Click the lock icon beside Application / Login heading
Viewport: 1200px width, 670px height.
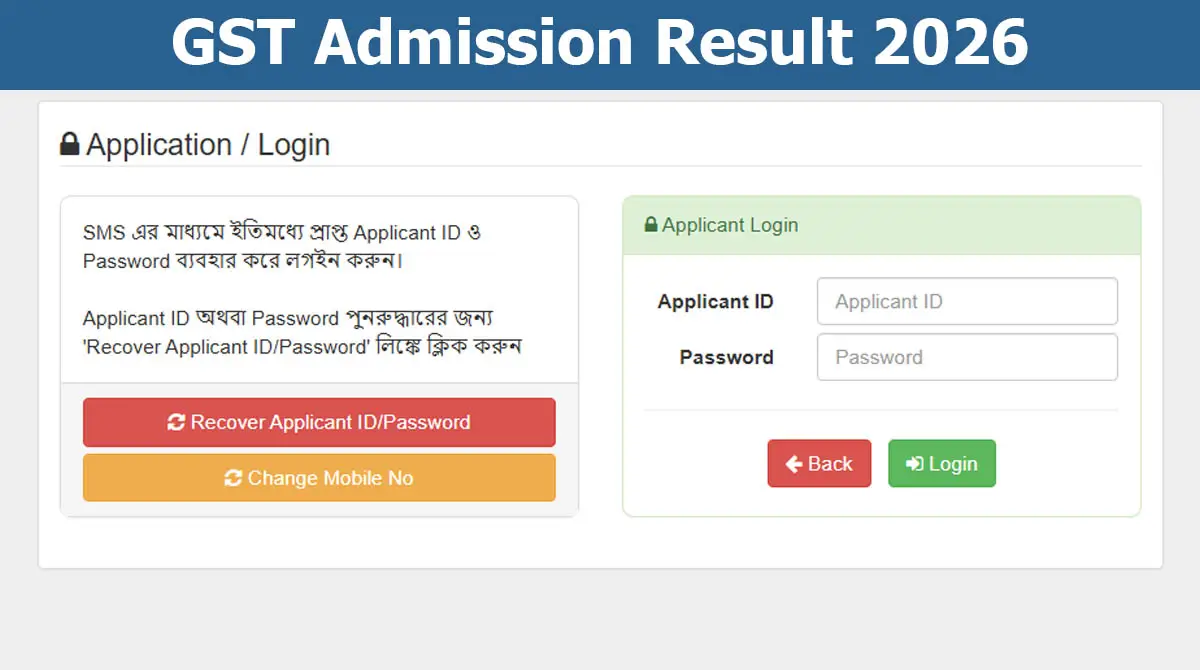tap(68, 145)
